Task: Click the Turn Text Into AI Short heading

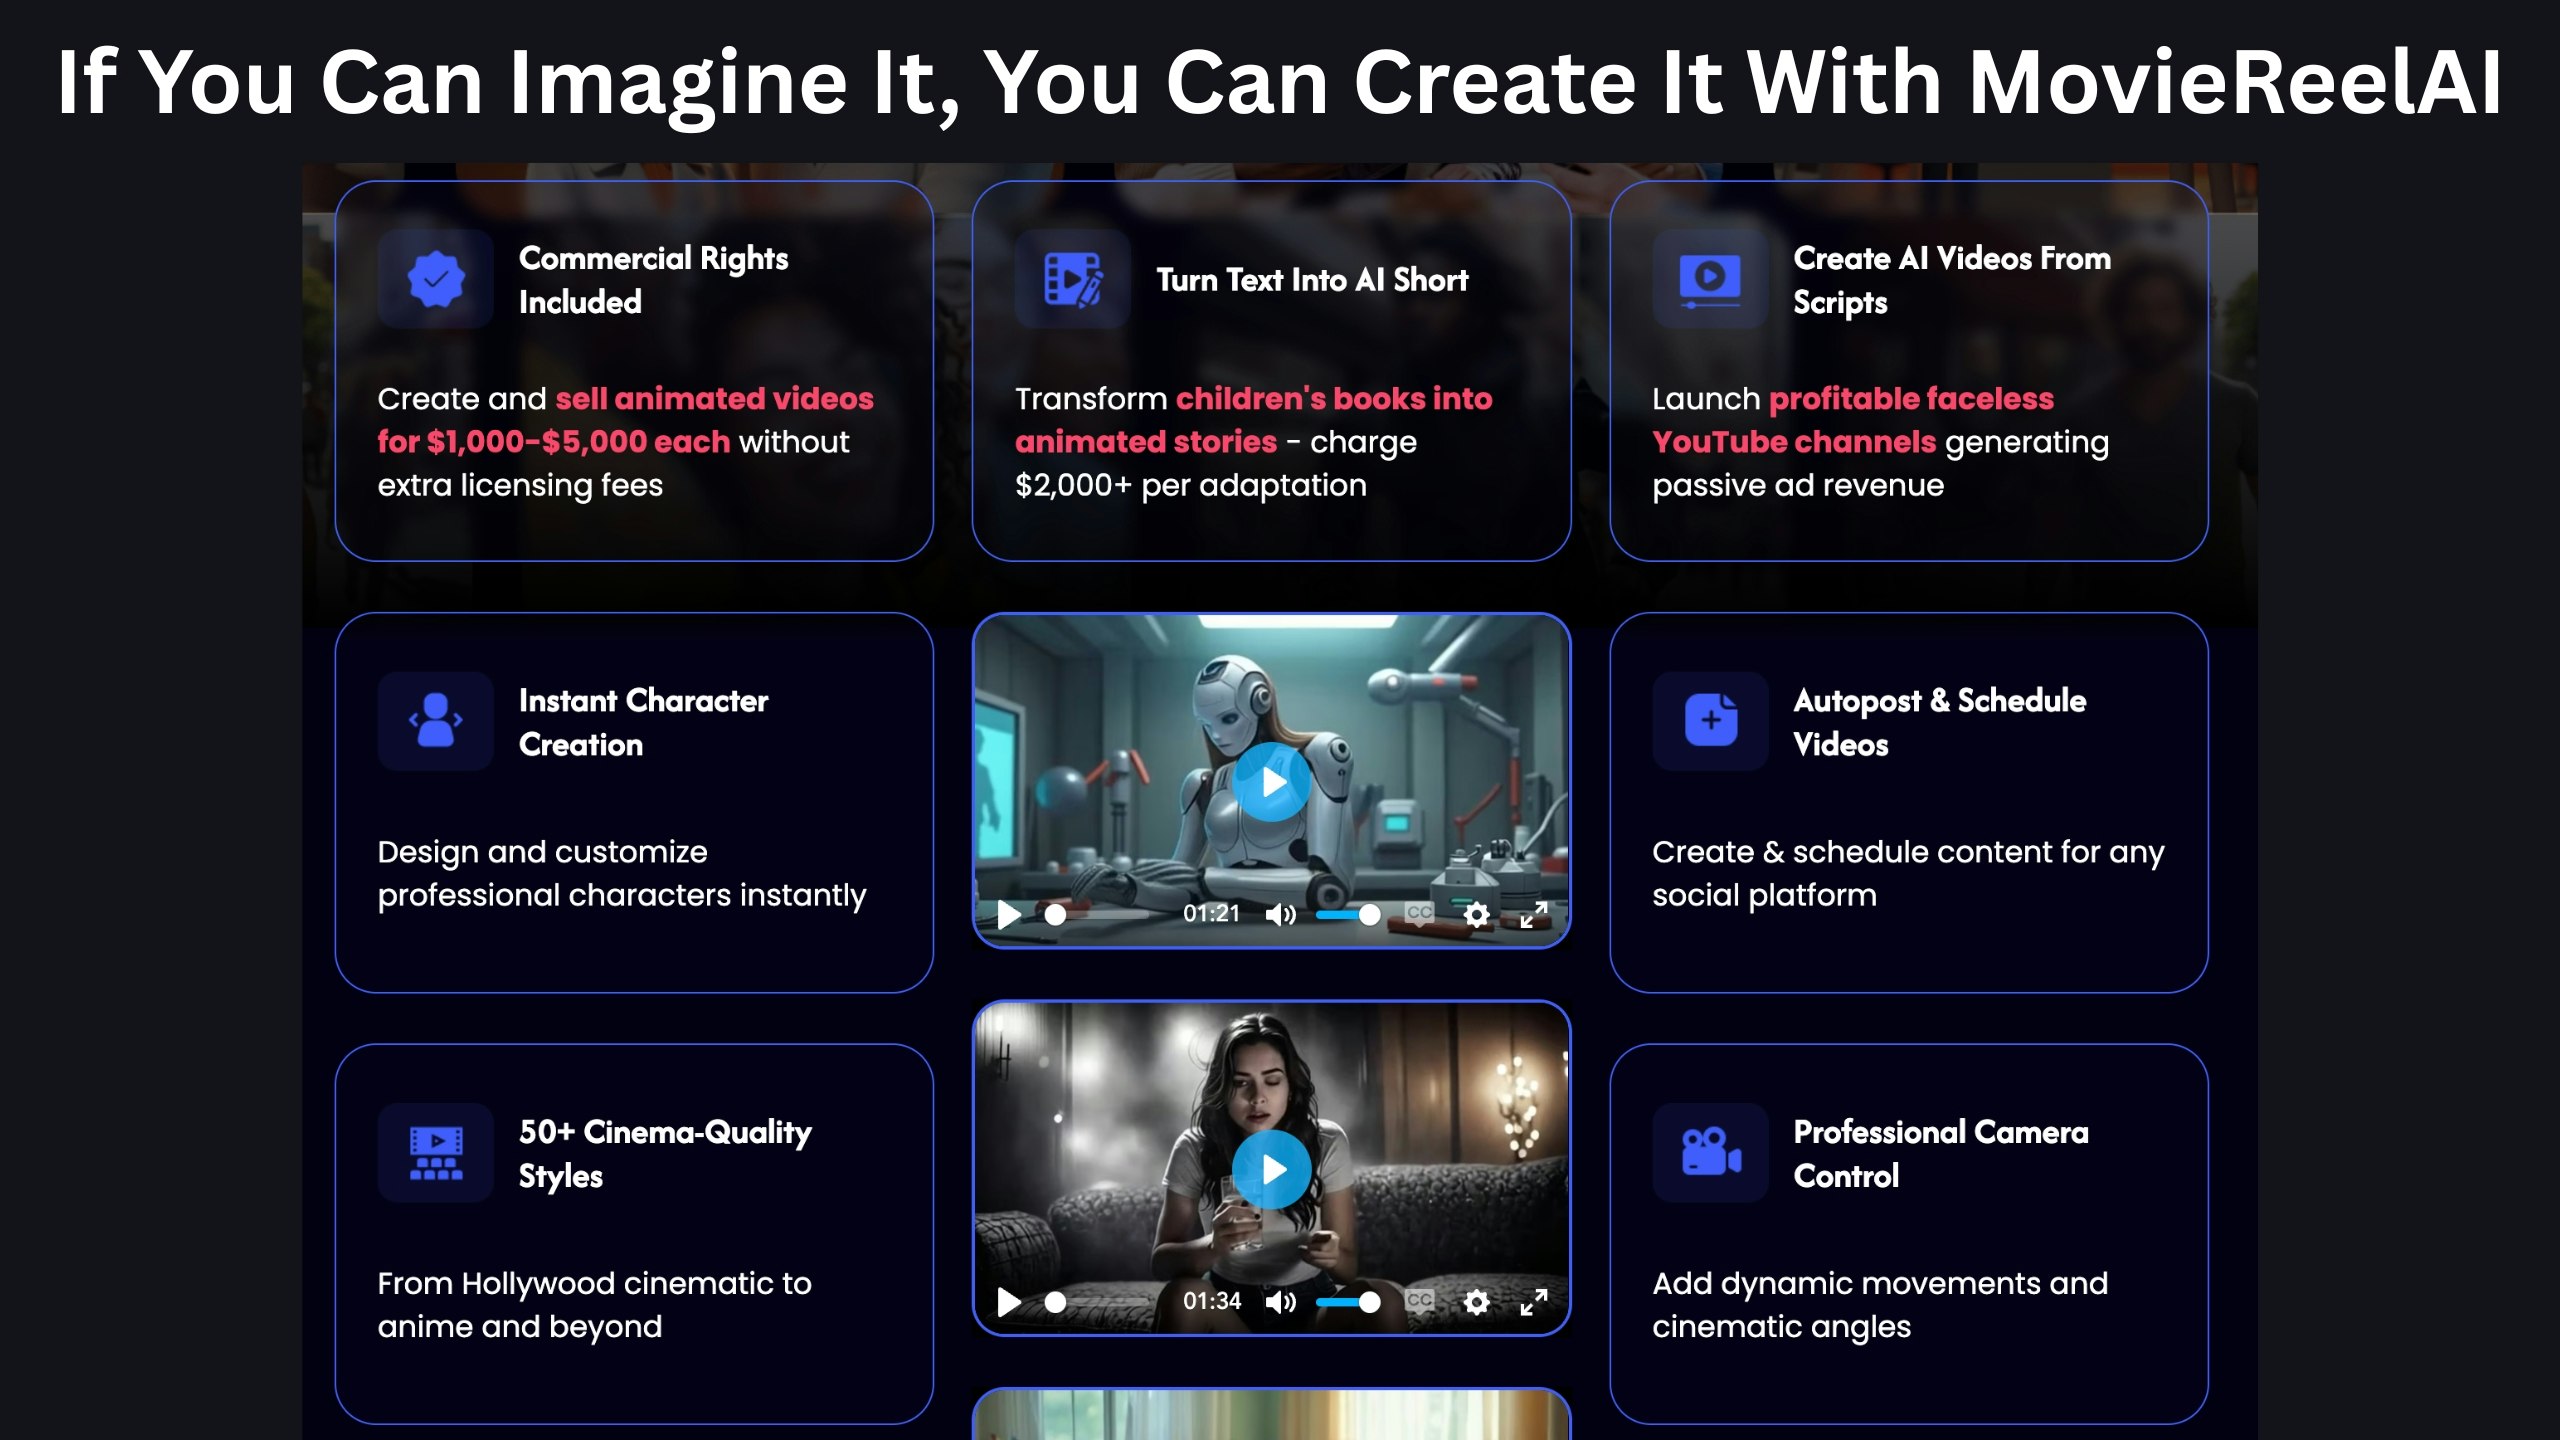Action: (1312, 280)
